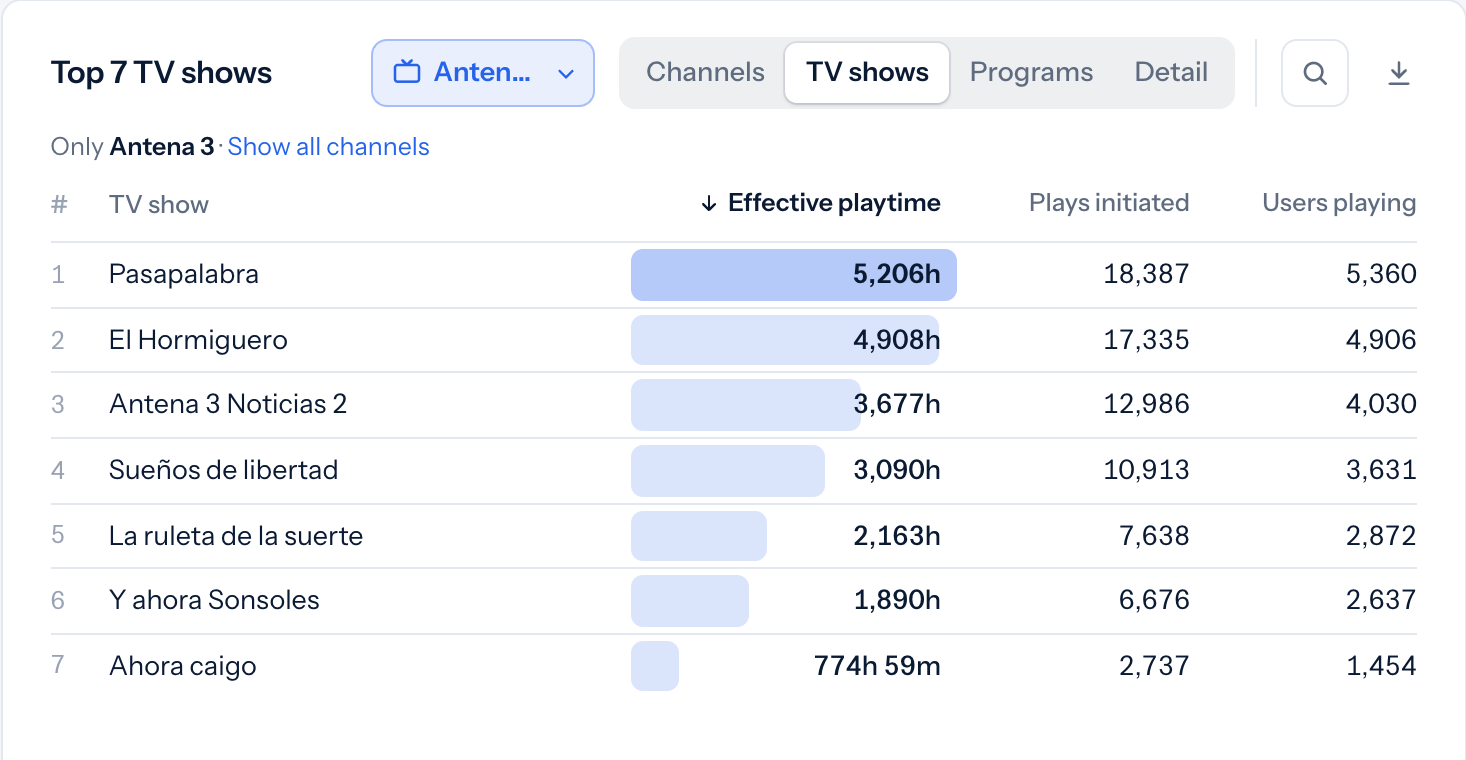Click the TV show column header
The height and width of the screenshot is (760, 1466).
159,205
